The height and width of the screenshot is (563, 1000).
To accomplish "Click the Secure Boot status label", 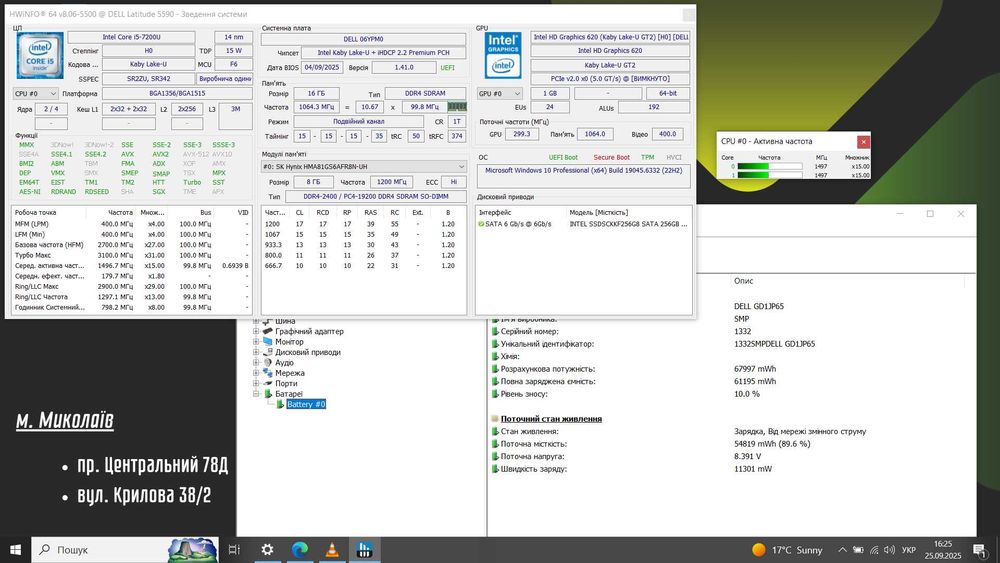I will [612, 157].
